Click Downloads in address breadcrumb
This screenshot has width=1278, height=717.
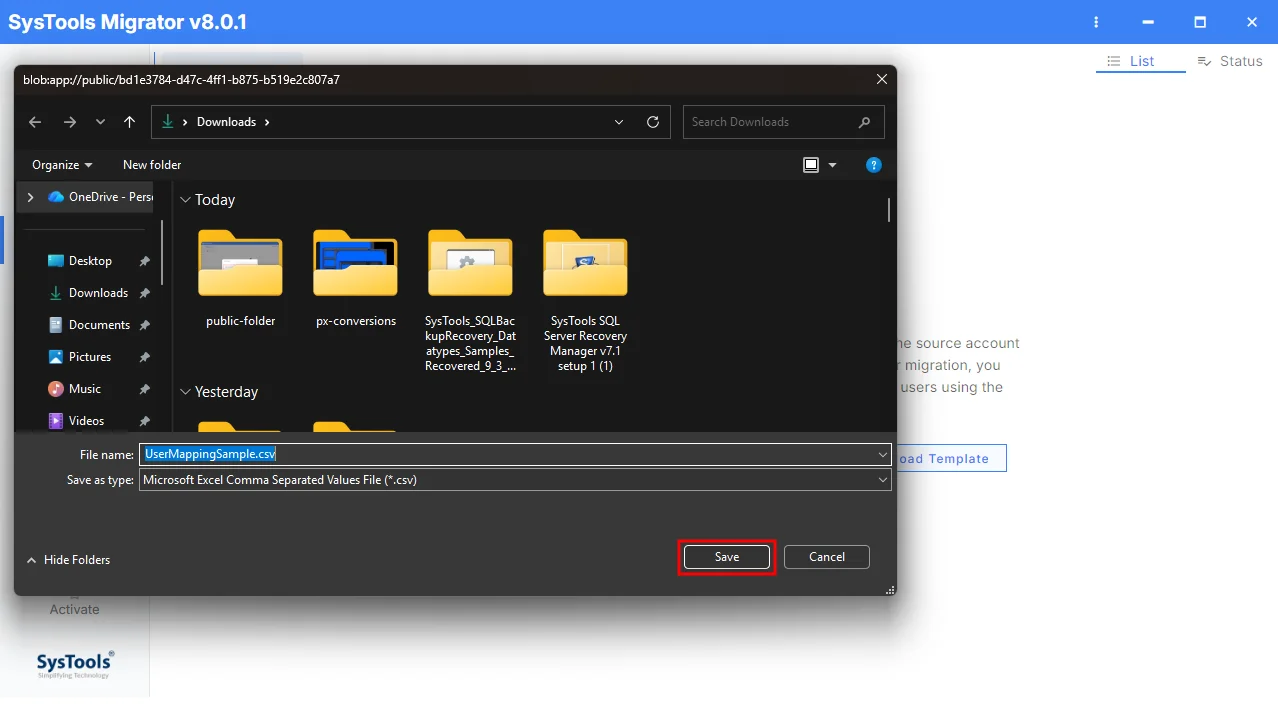(x=226, y=122)
